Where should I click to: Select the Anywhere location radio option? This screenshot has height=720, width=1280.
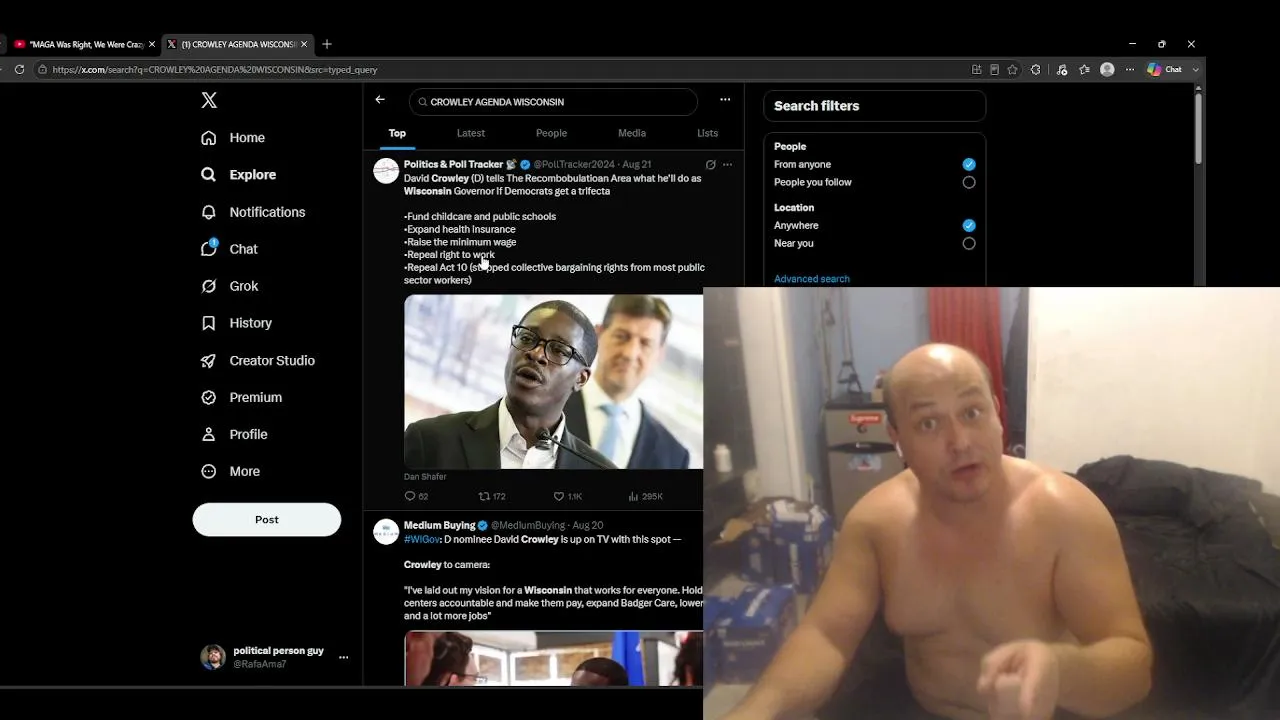(969, 225)
